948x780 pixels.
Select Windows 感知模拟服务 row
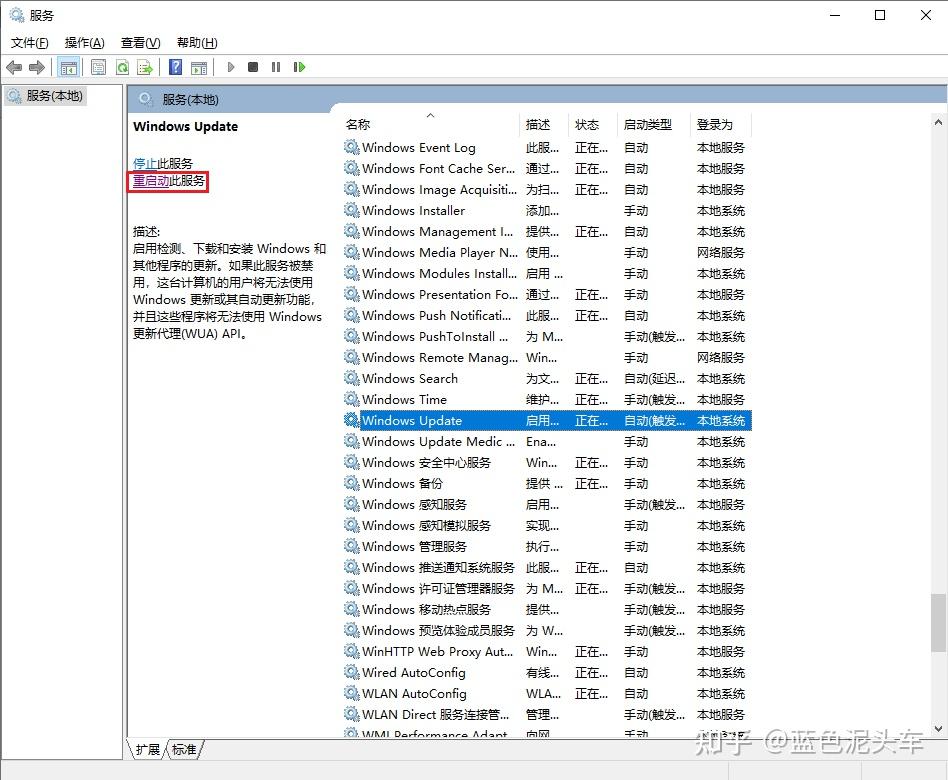tap(547, 525)
